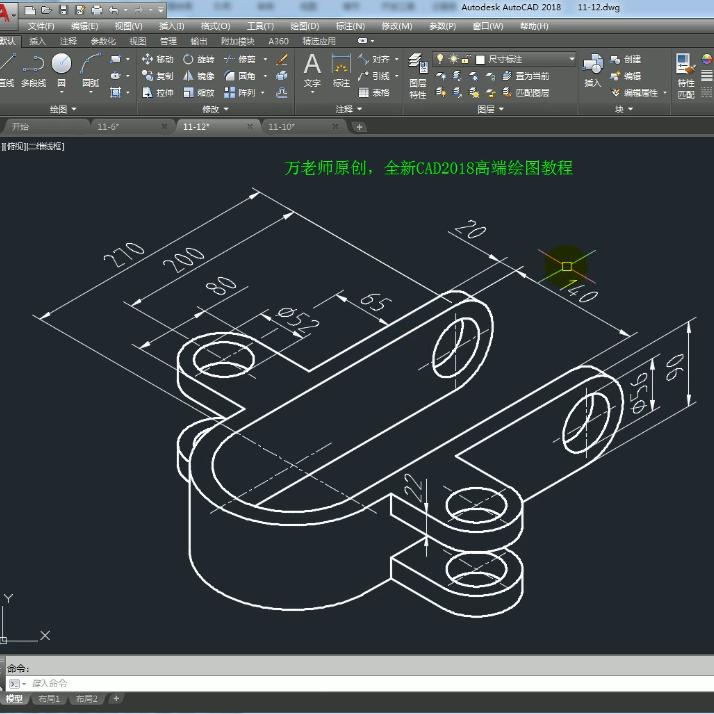The width and height of the screenshot is (714, 714).
Task: Choose the Mirror (镜像) tool
Action: point(199,76)
